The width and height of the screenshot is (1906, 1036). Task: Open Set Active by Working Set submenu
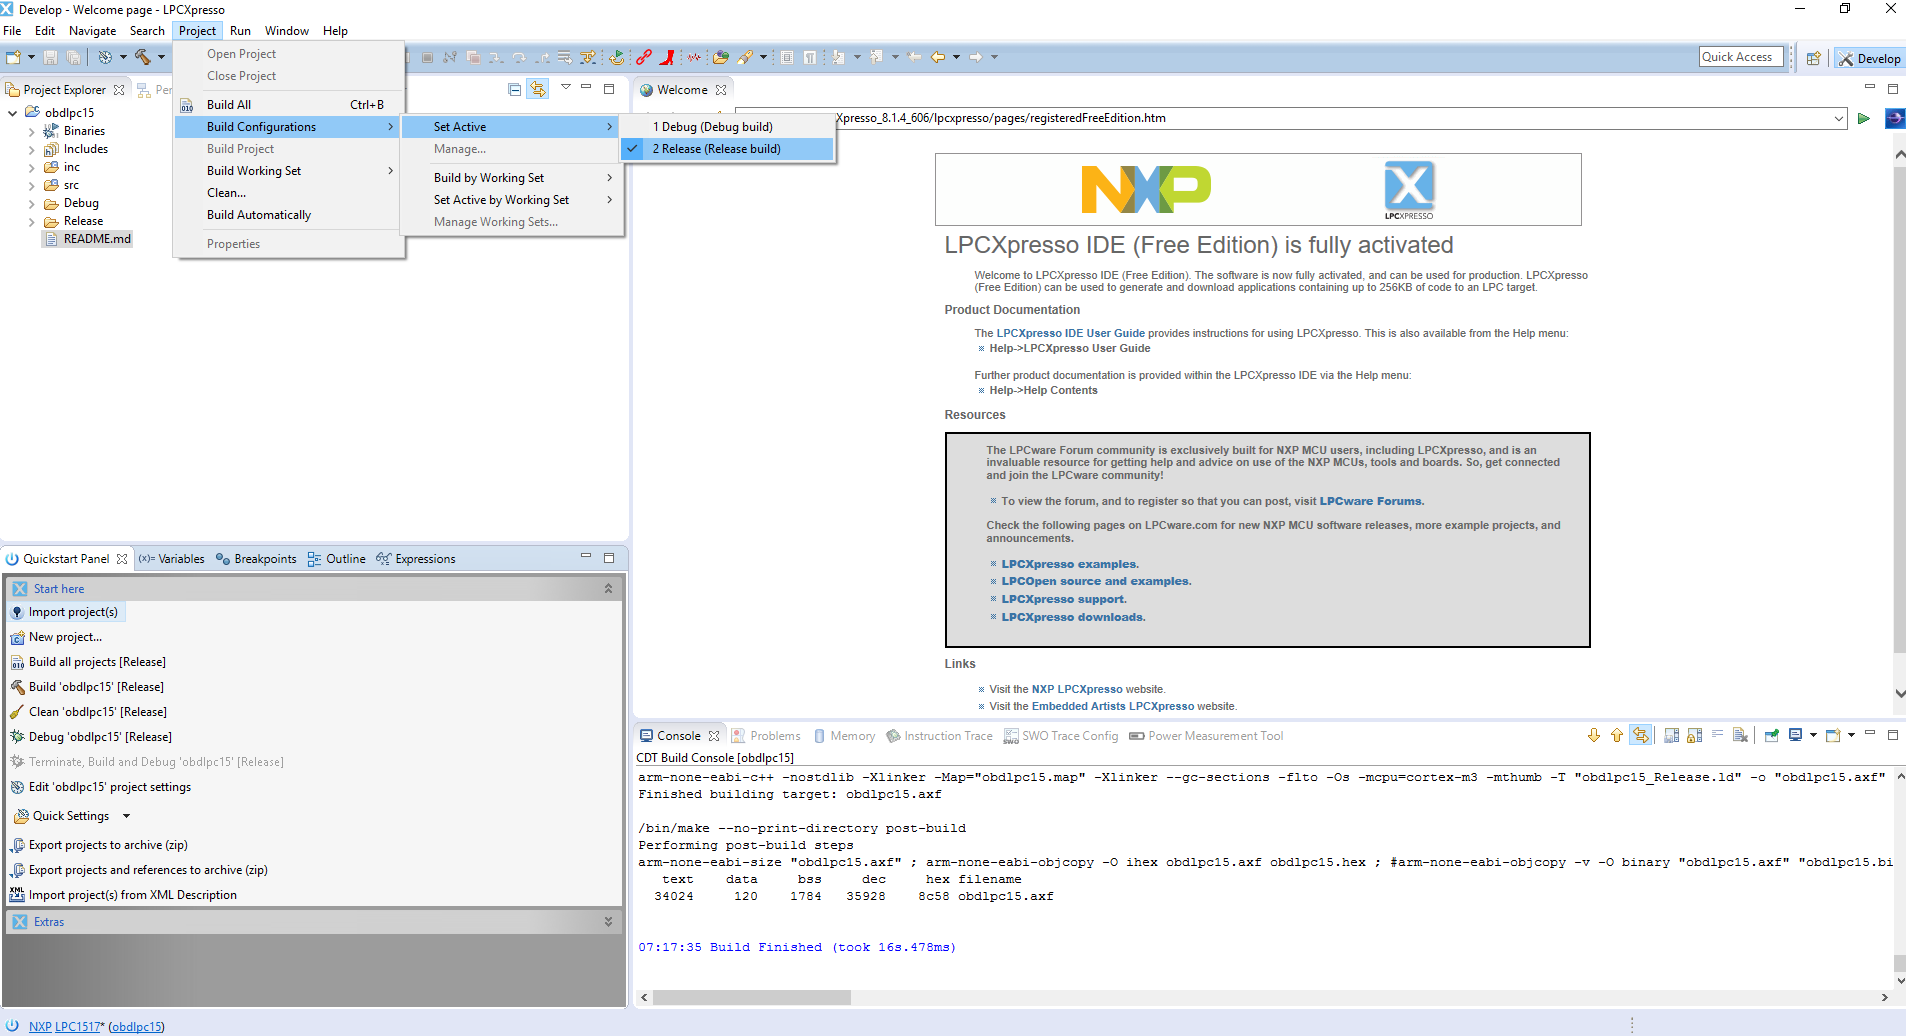coord(512,200)
